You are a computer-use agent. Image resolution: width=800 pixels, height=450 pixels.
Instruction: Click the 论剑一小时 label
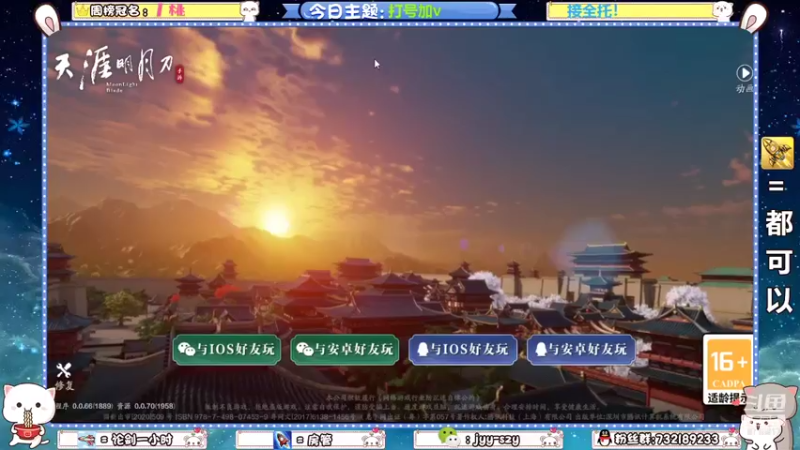pyautogui.click(x=142, y=439)
